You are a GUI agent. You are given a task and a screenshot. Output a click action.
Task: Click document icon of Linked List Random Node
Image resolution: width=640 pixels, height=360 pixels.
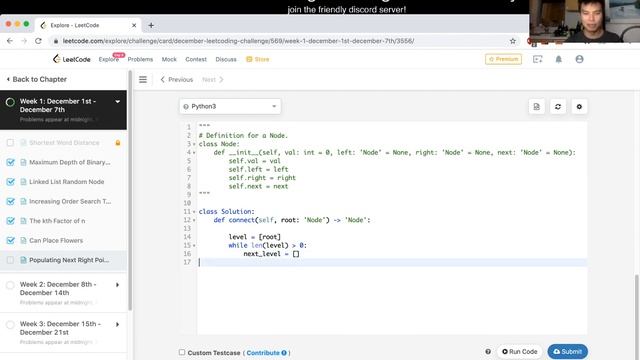point(23,182)
